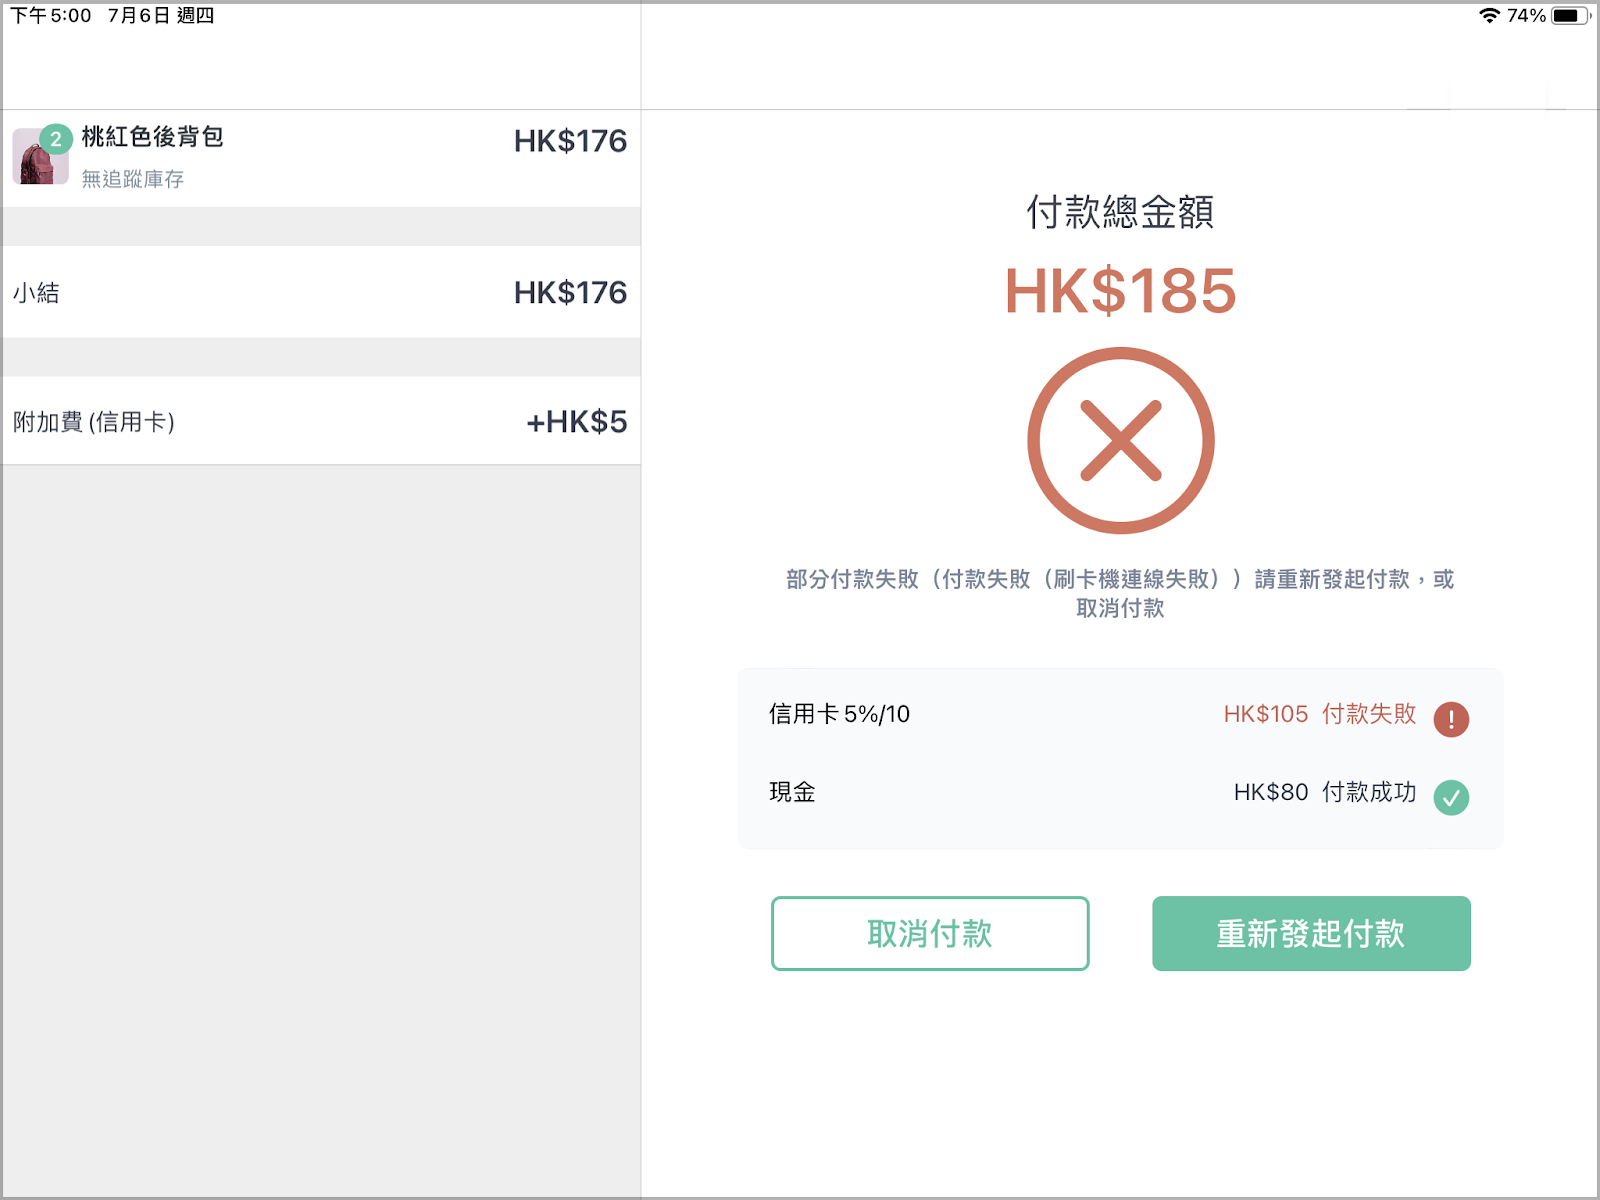Click the 無追蹤庫存 label
The width and height of the screenshot is (1600, 1200).
[133, 179]
